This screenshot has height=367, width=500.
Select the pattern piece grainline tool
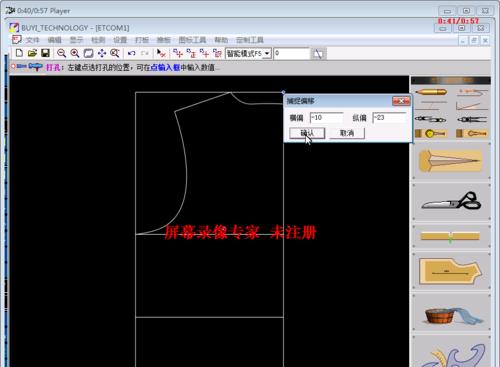point(451,271)
